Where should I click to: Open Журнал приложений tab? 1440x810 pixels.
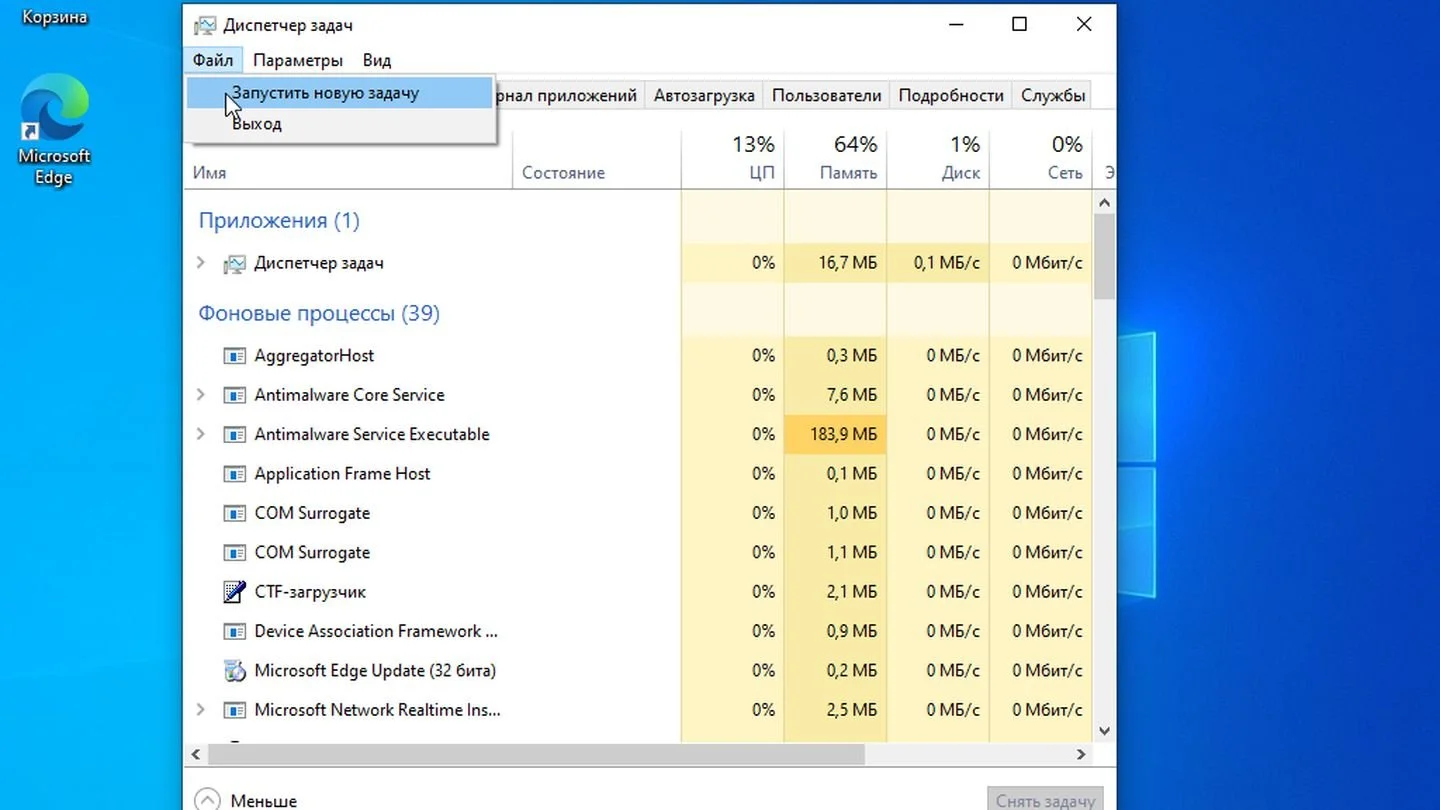coord(571,96)
